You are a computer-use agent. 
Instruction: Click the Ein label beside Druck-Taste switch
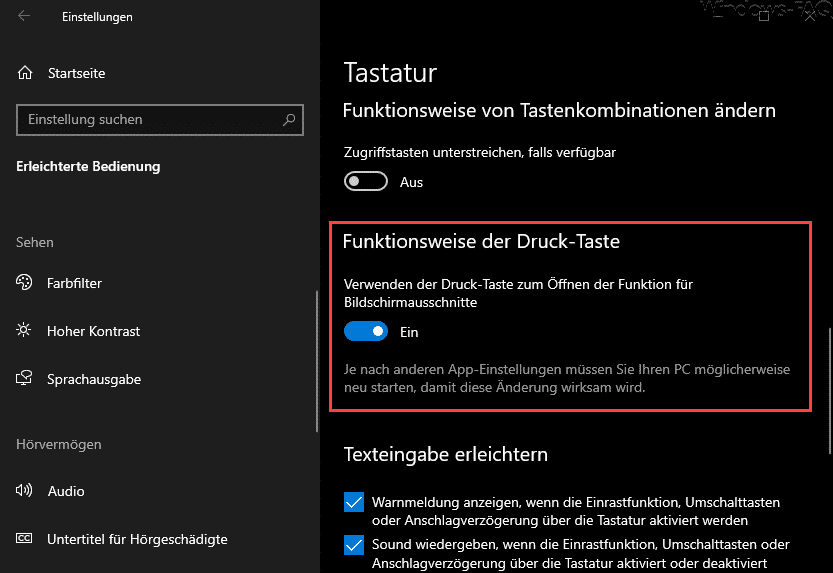pos(409,332)
